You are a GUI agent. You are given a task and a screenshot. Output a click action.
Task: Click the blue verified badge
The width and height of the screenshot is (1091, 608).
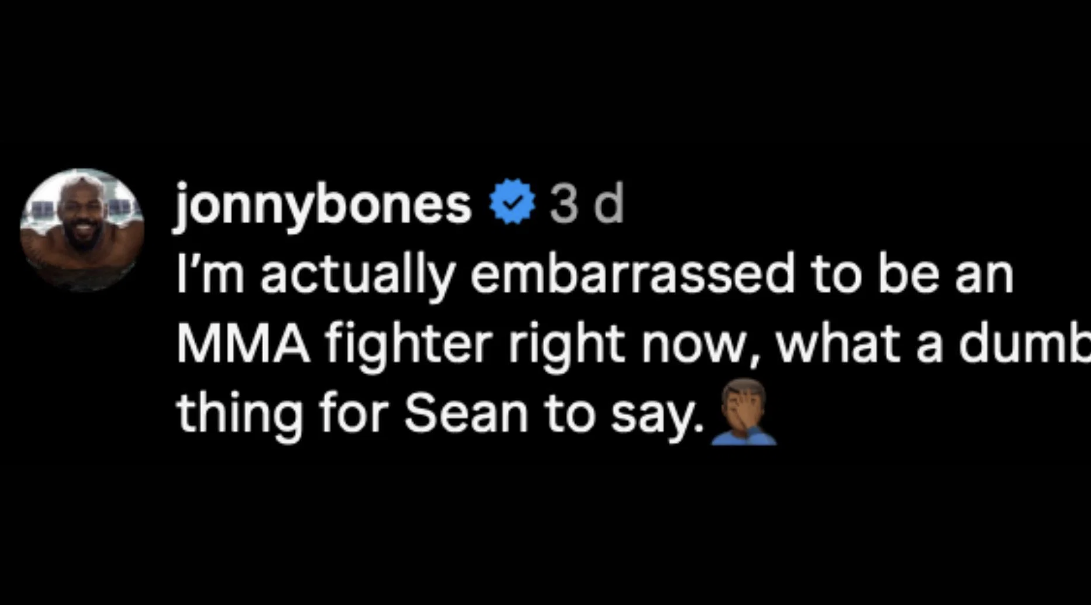[512, 205]
